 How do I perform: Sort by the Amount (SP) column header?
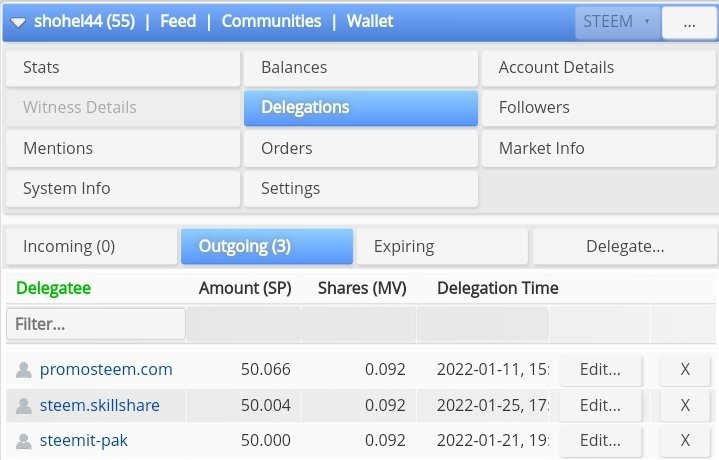[245, 288]
